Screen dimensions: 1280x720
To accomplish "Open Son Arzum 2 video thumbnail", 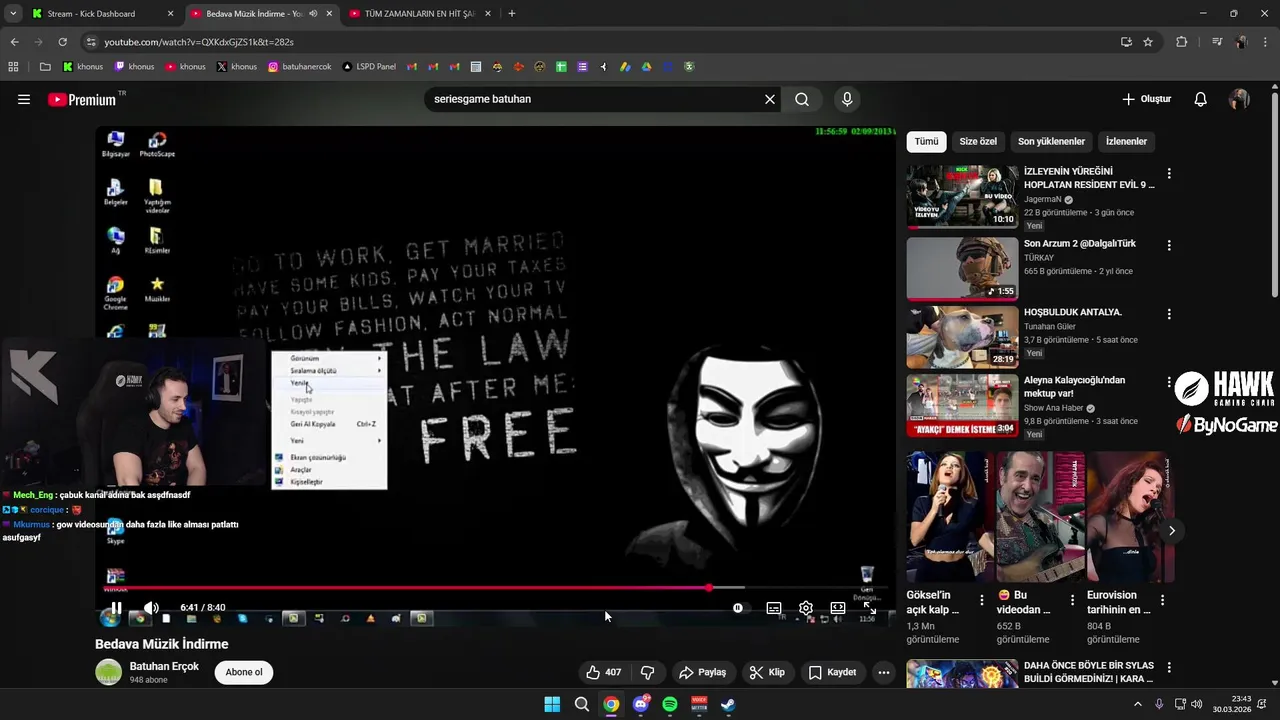I will pos(962,269).
